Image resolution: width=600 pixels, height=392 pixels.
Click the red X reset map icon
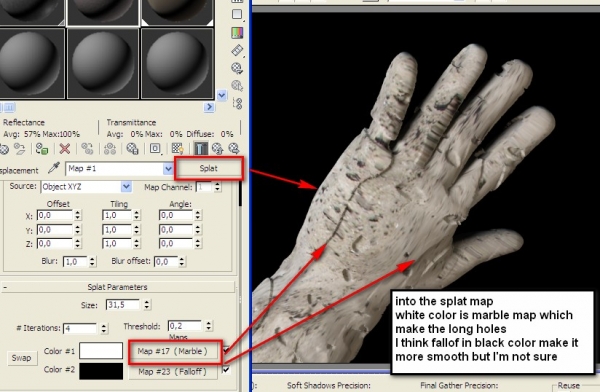(x=65, y=149)
